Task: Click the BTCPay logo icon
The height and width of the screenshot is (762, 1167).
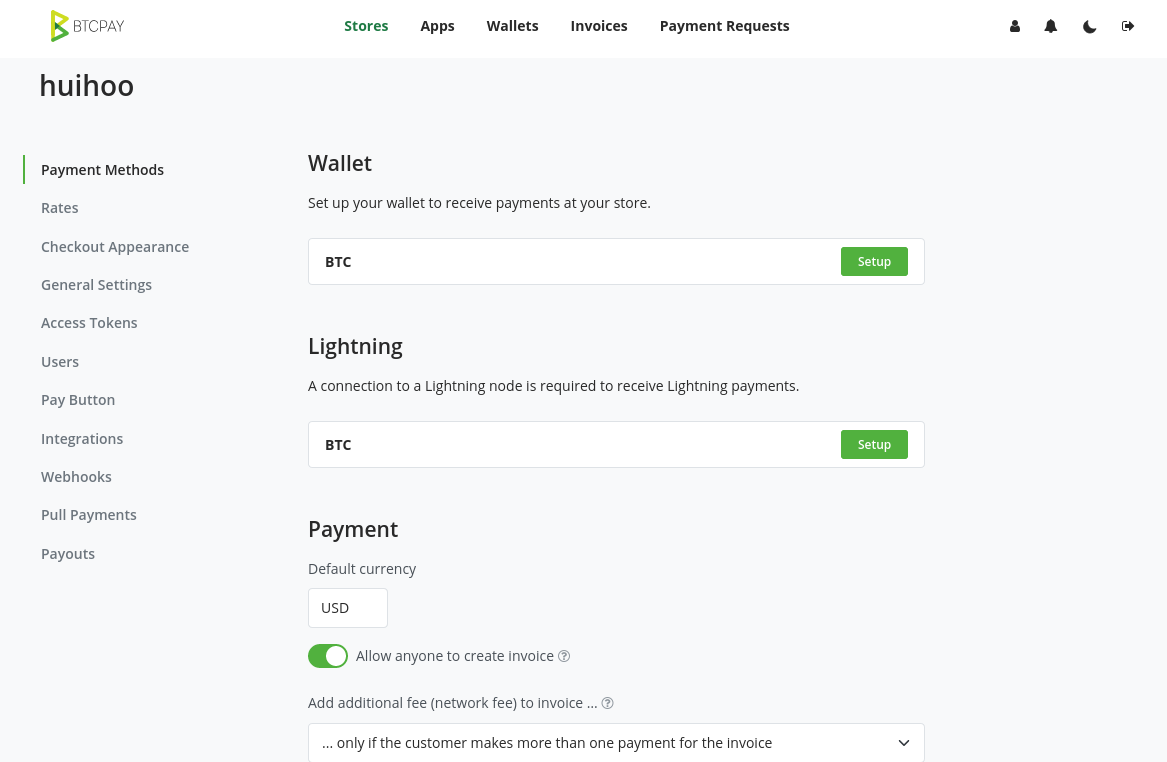Action: pyautogui.click(x=60, y=26)
